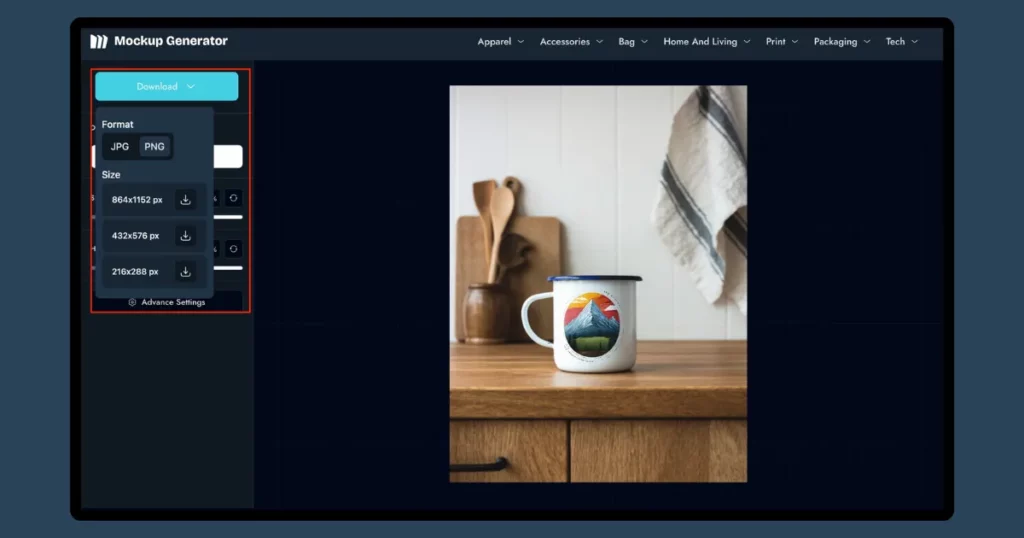This screenshot has width=1024, height=538.
Task: Click the Mockup Generator logo icon
Action: pyautogui.click(x=98, y=41)
